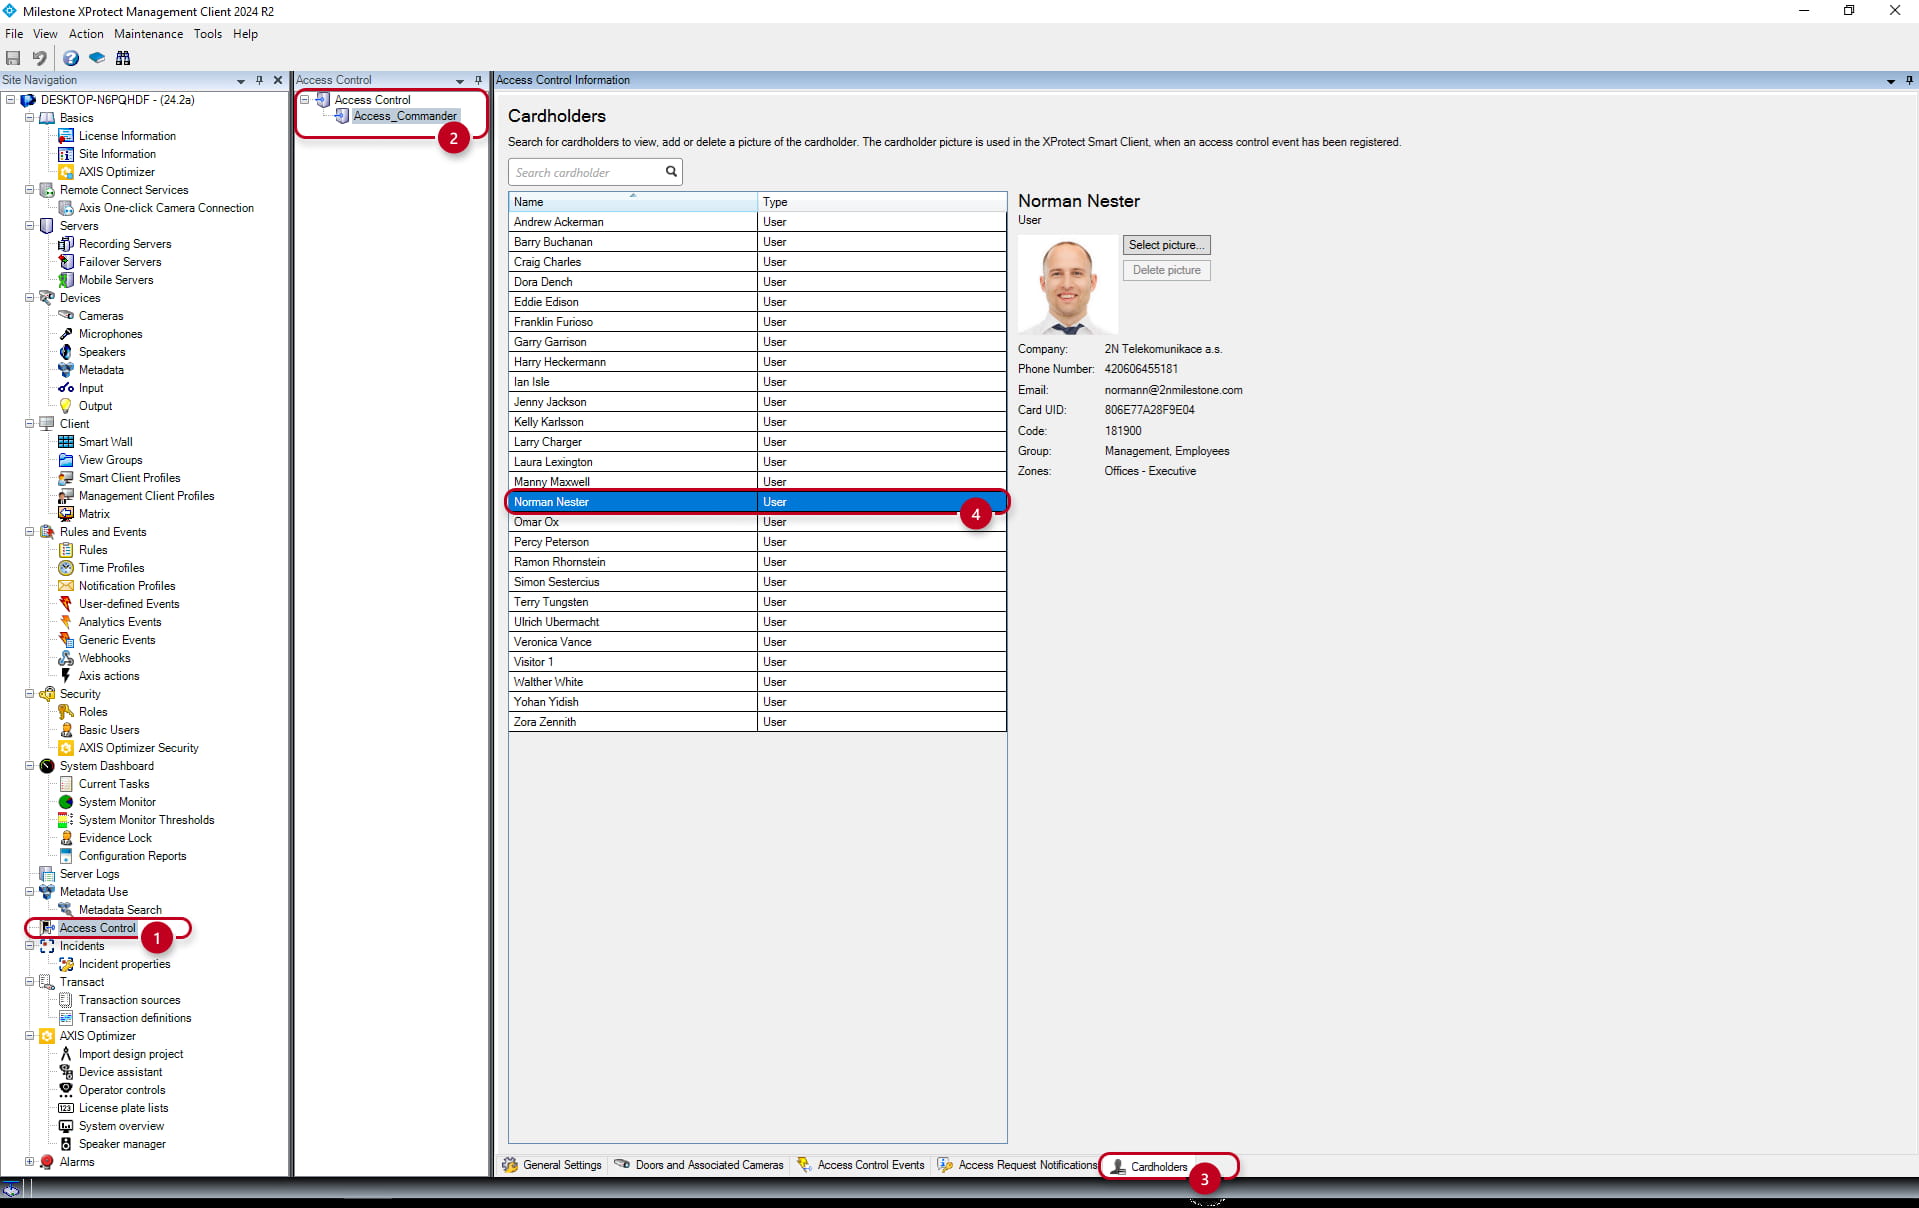
Task: Expand the Alarms tree node
Action: tap(29, 1162)
